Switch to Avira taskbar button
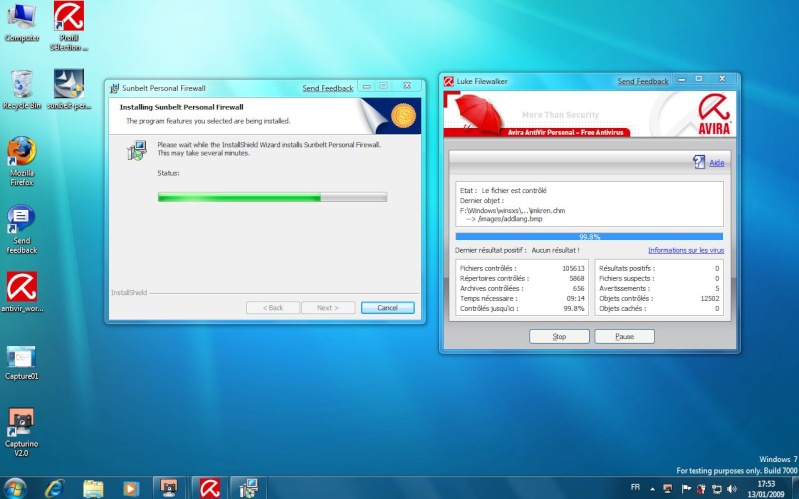799x499 pixels. pos(209,488)
